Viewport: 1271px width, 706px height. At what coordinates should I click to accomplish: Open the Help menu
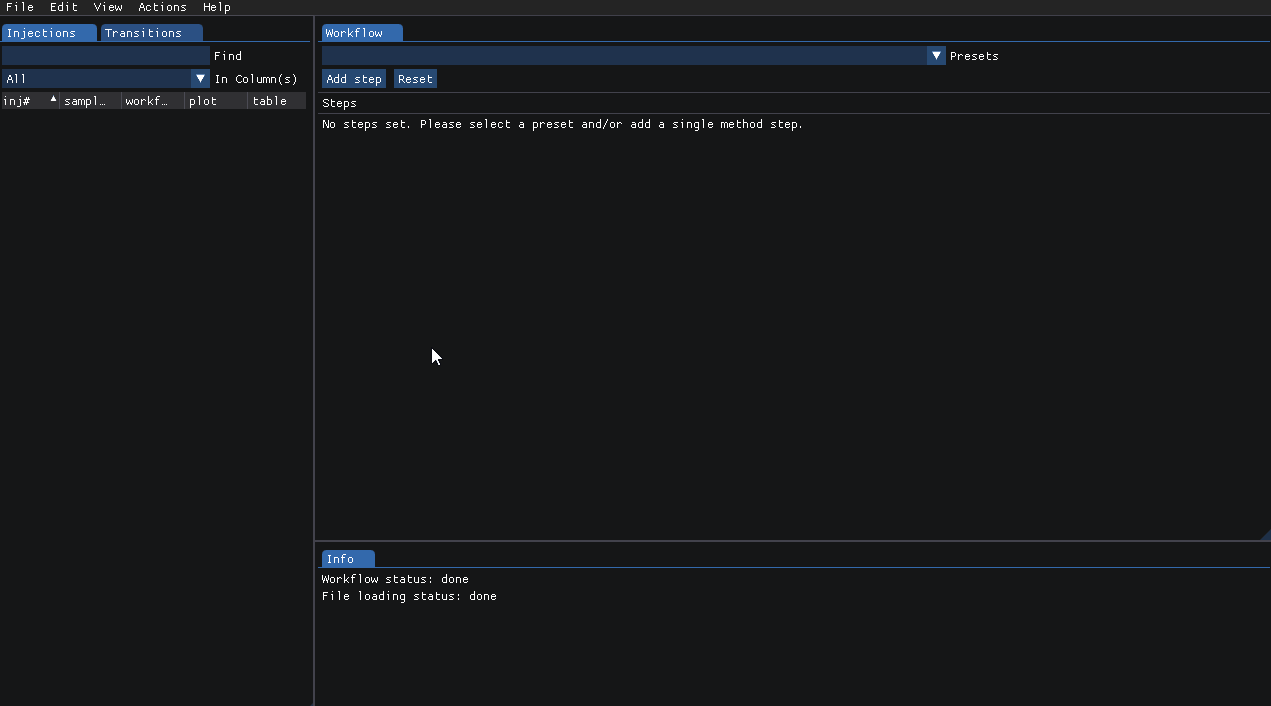(217, 7)
